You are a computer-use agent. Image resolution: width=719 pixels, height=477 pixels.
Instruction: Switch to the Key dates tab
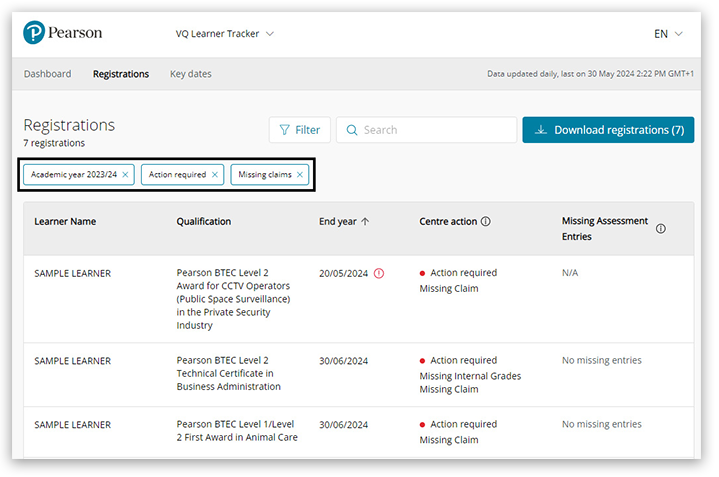pyautogui.click(x=190, y=74)
